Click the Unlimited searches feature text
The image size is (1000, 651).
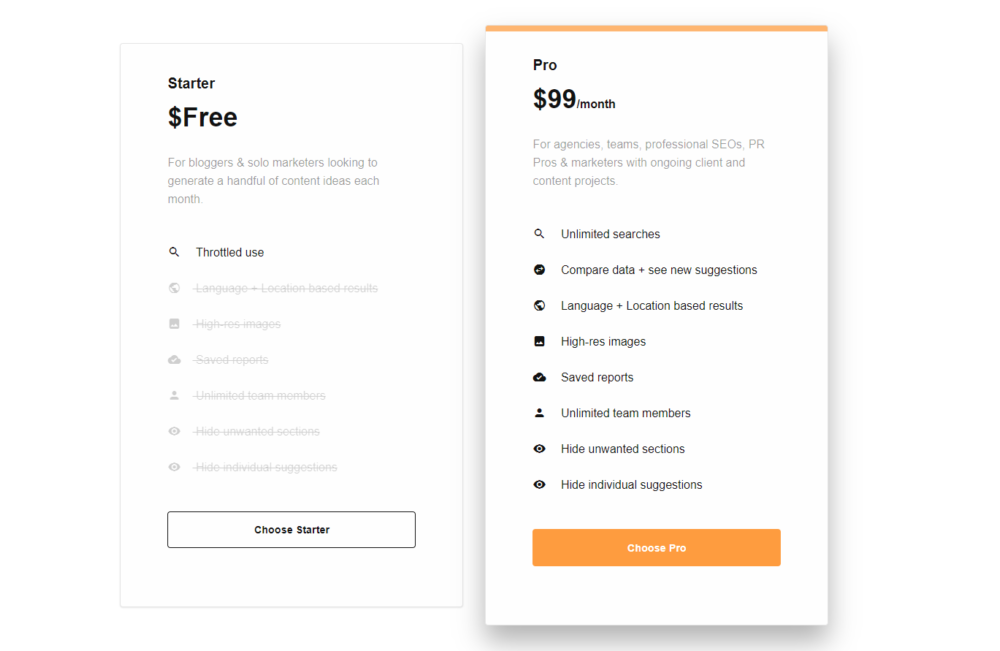(x=610, y=234)
